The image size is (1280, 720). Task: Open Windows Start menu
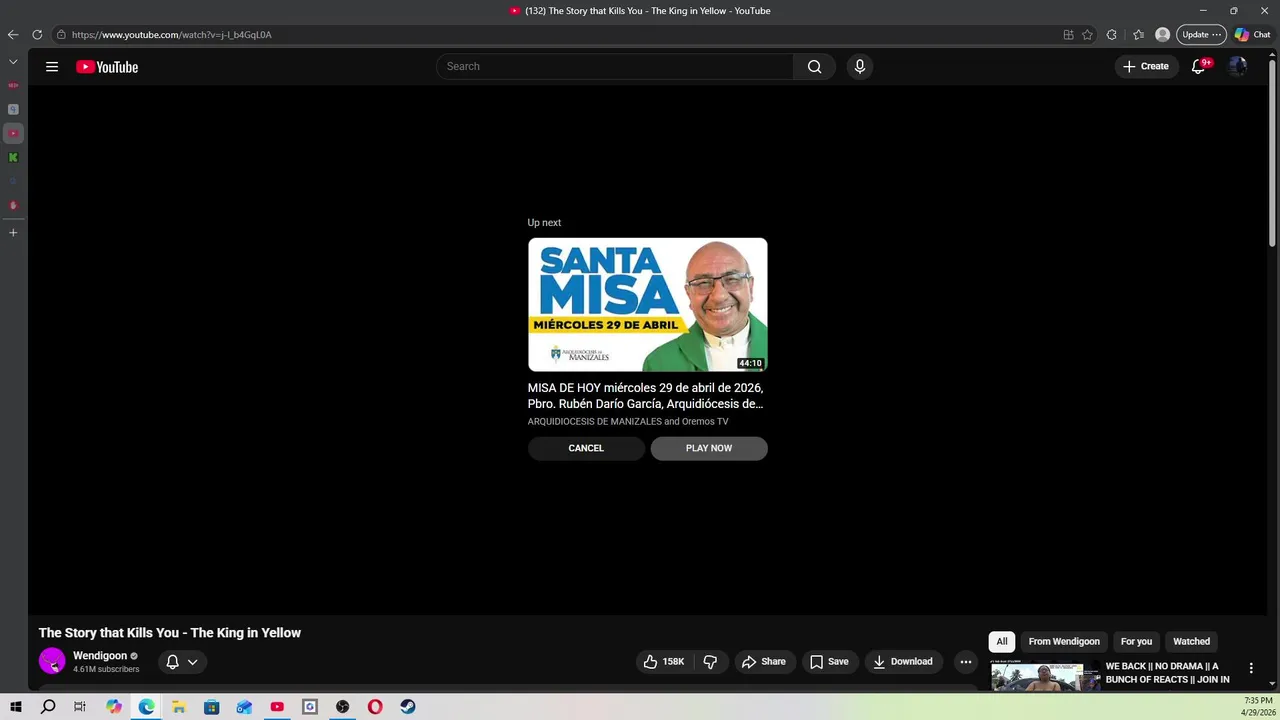[x=15, y=707]
